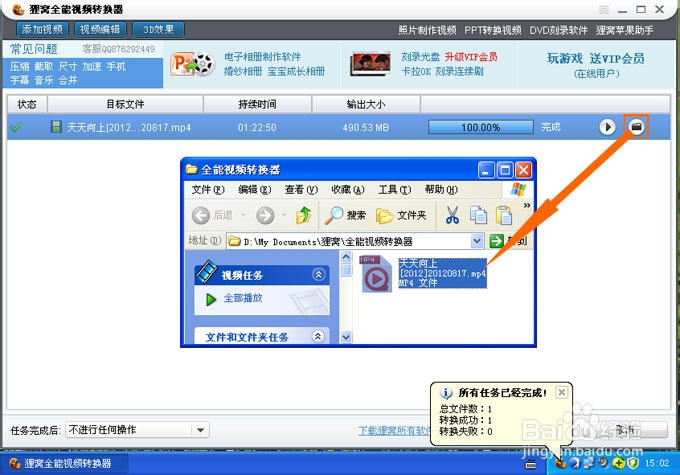Sort by the 目标文件 column header
This screenshot has width=680, height=475.
pyautogui.click(x=125, y=105)
